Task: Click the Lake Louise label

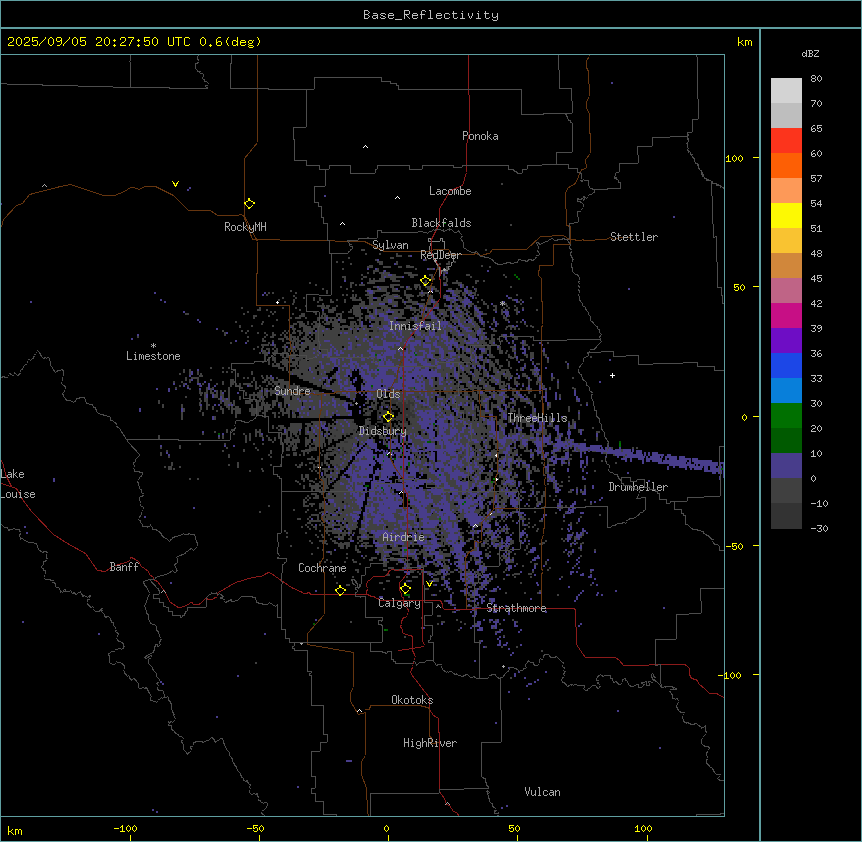Action: tap(18, 484)
